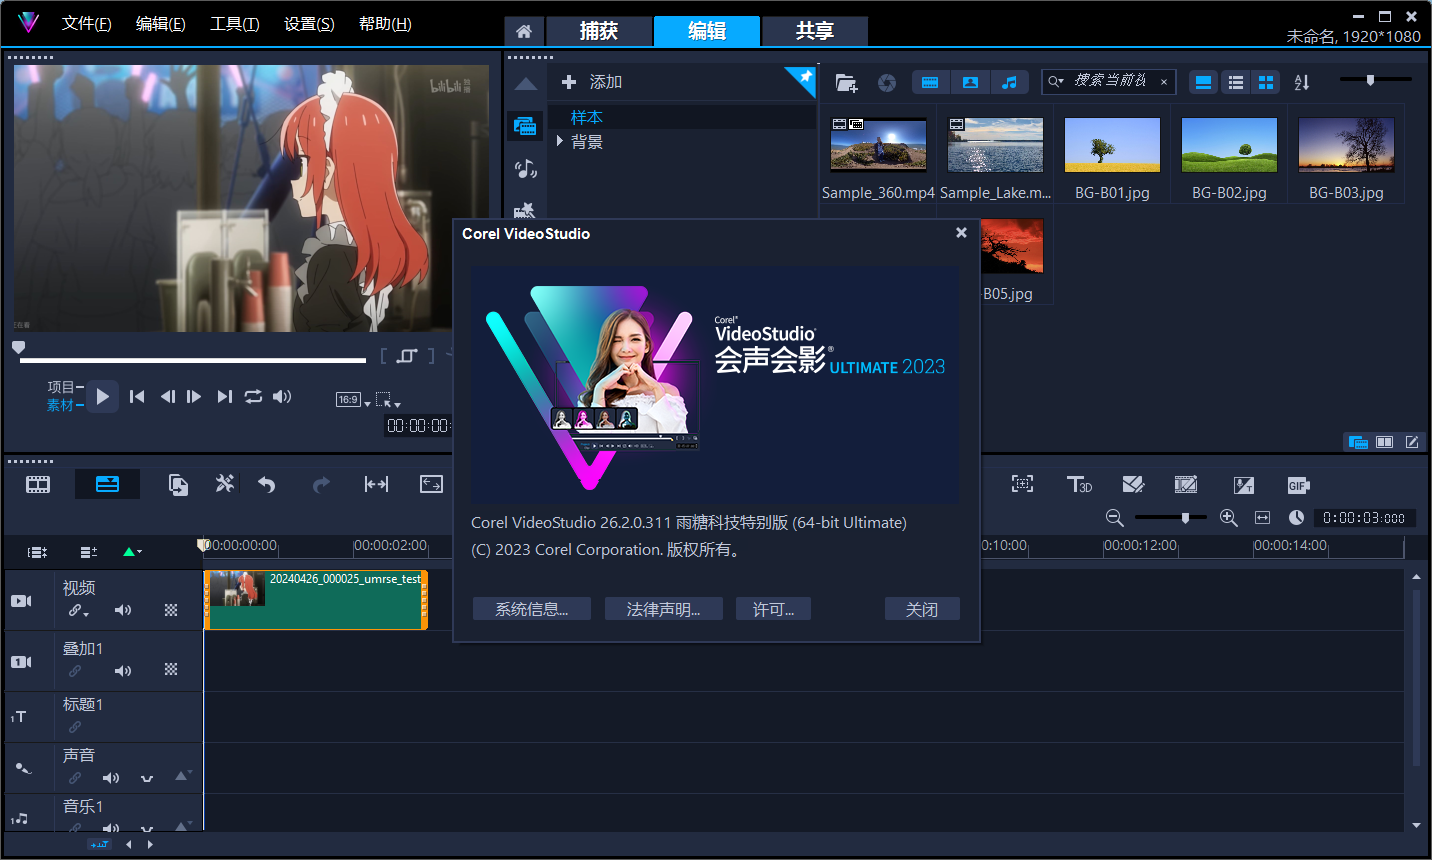Import media files with folder icon
The height and width of the screenshot is (860, 1432).
coord(846,83)
